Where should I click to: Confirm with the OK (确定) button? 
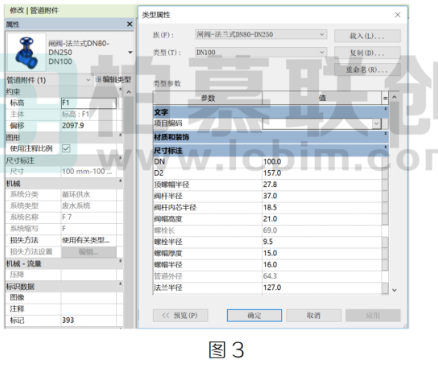pyautogui.click(x=254, y=315)
